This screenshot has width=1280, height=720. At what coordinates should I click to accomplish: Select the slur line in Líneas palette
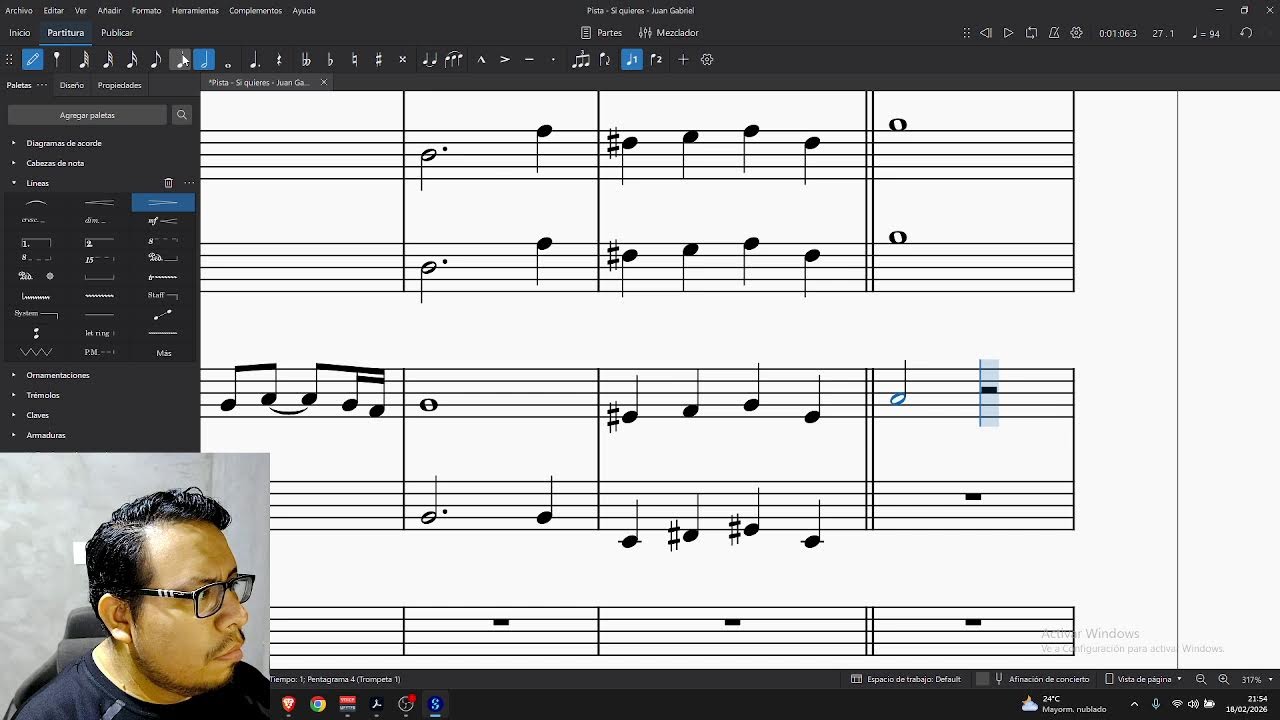(x=36, y=203)
